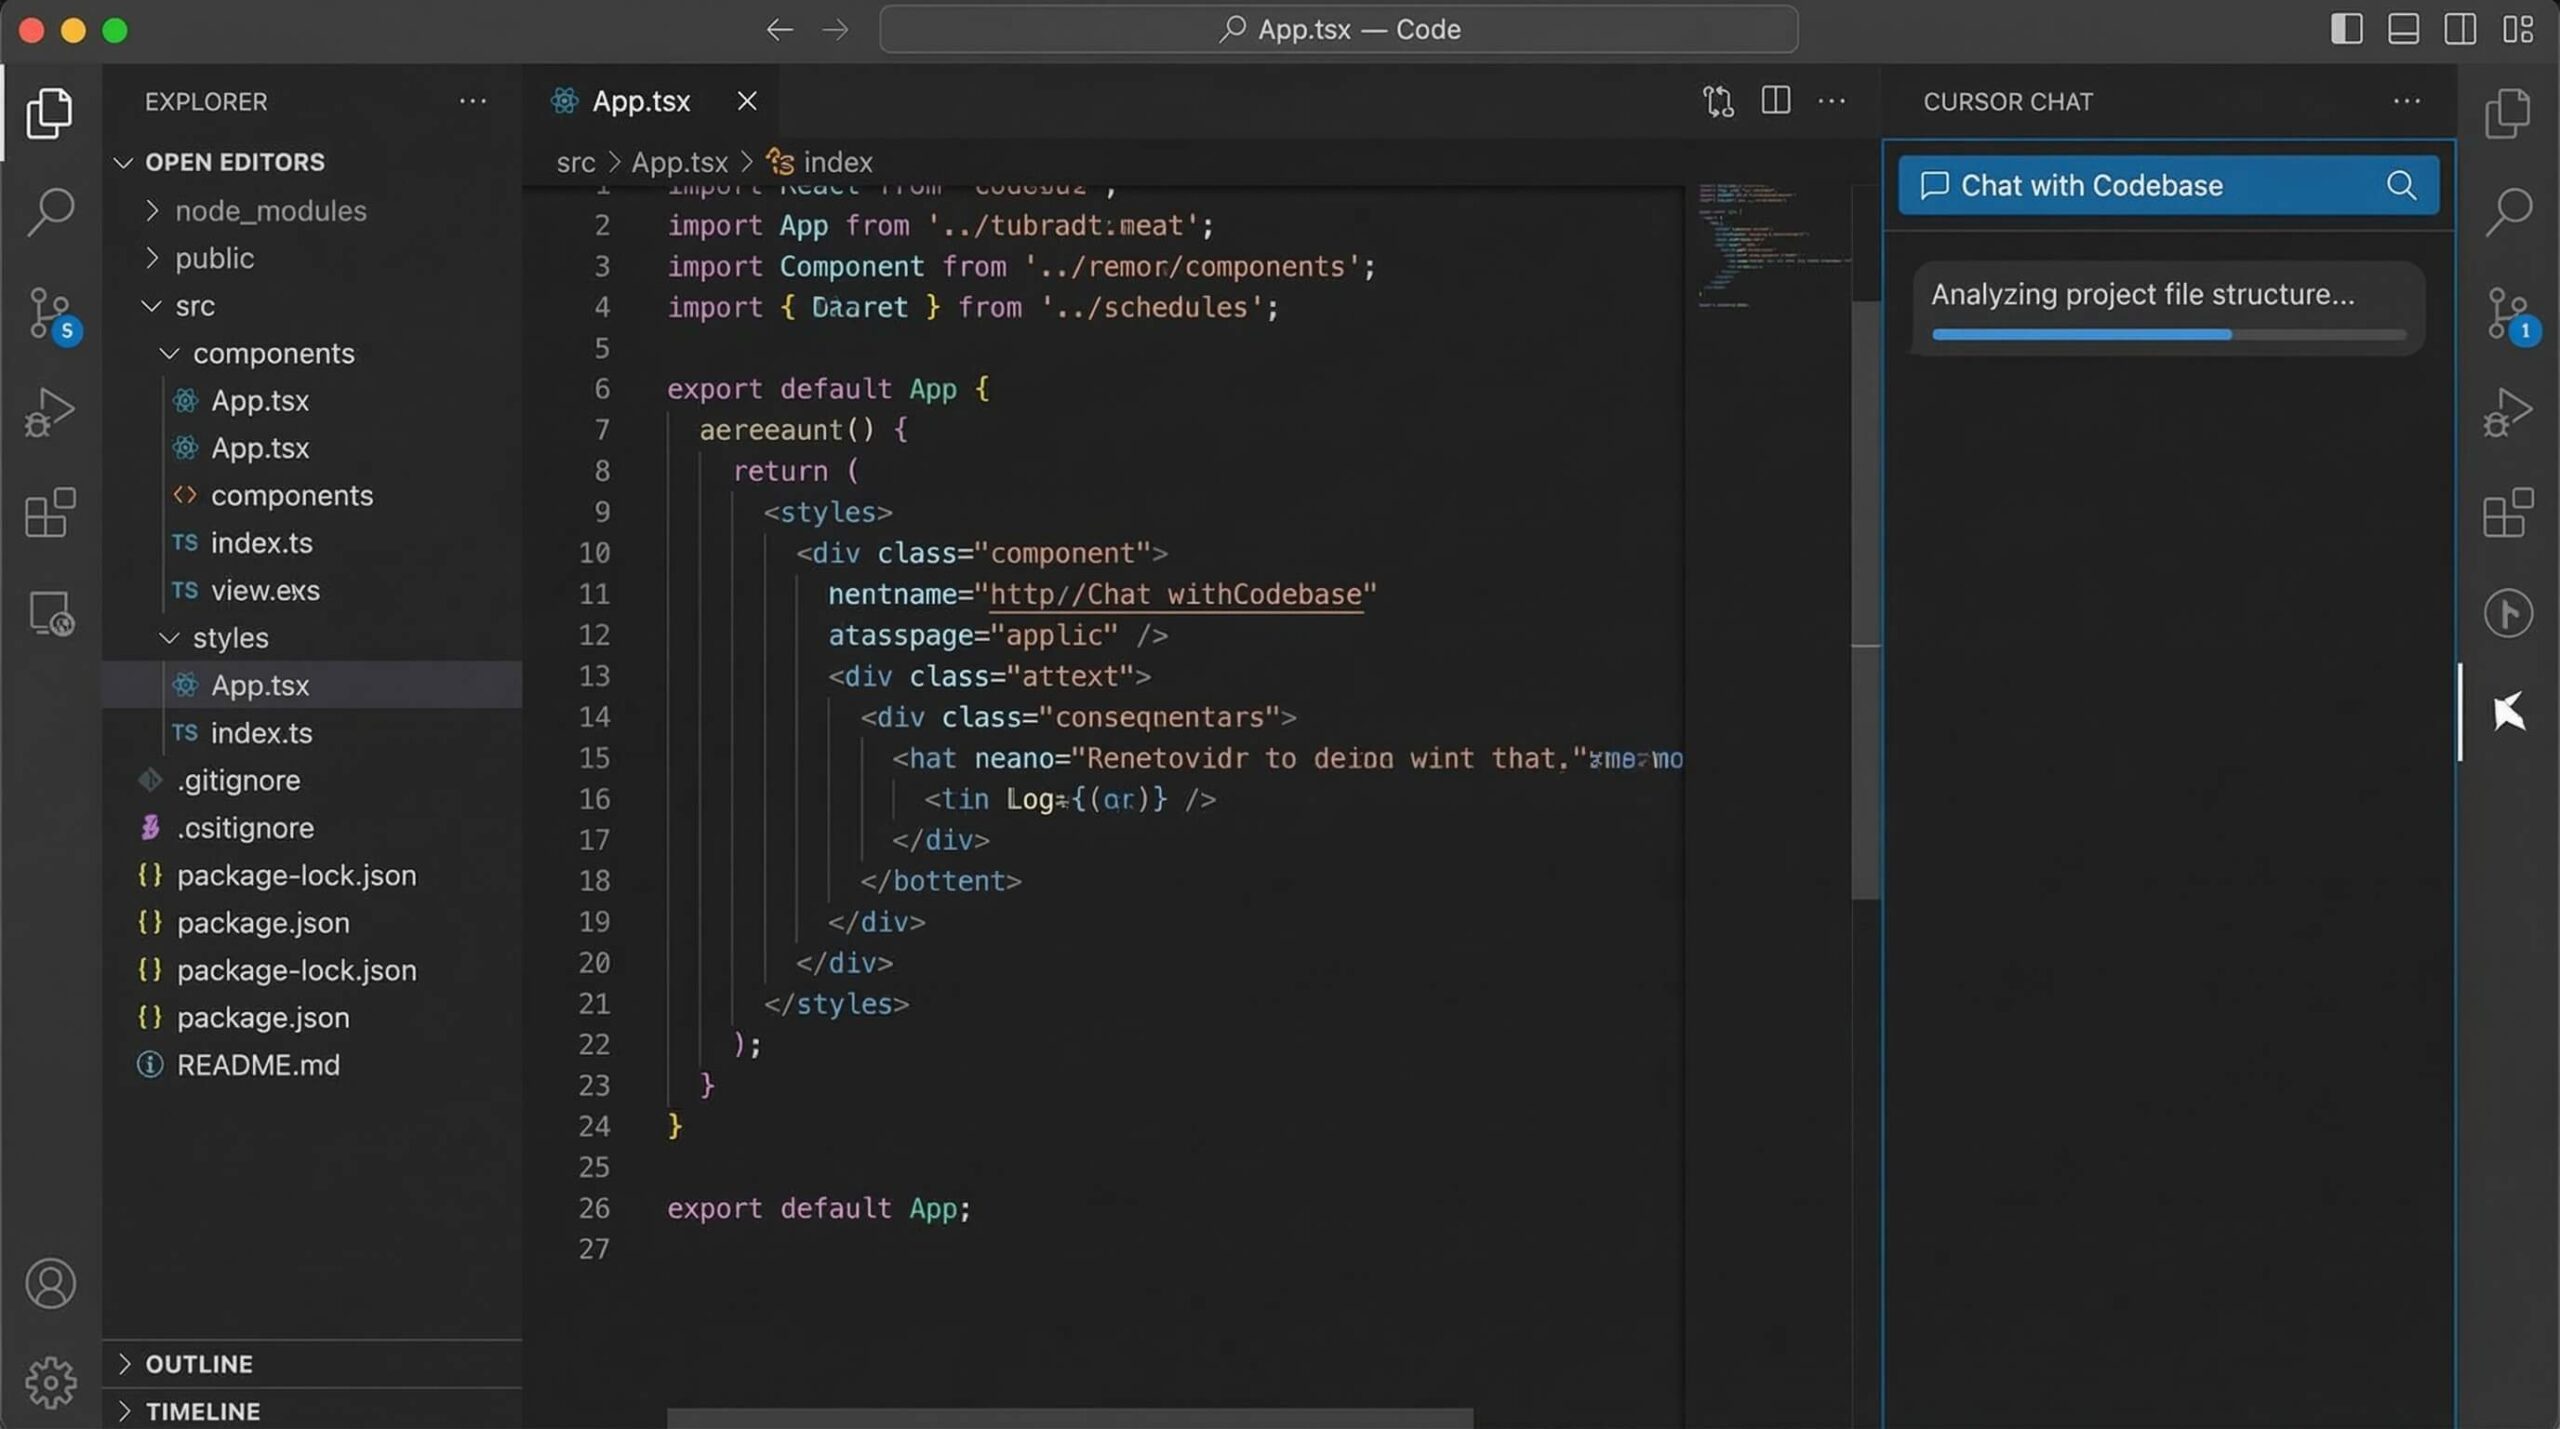Open Cursor Chat panel more options ellipsis
The image size is (2560, 1429).
[2406, 101]
